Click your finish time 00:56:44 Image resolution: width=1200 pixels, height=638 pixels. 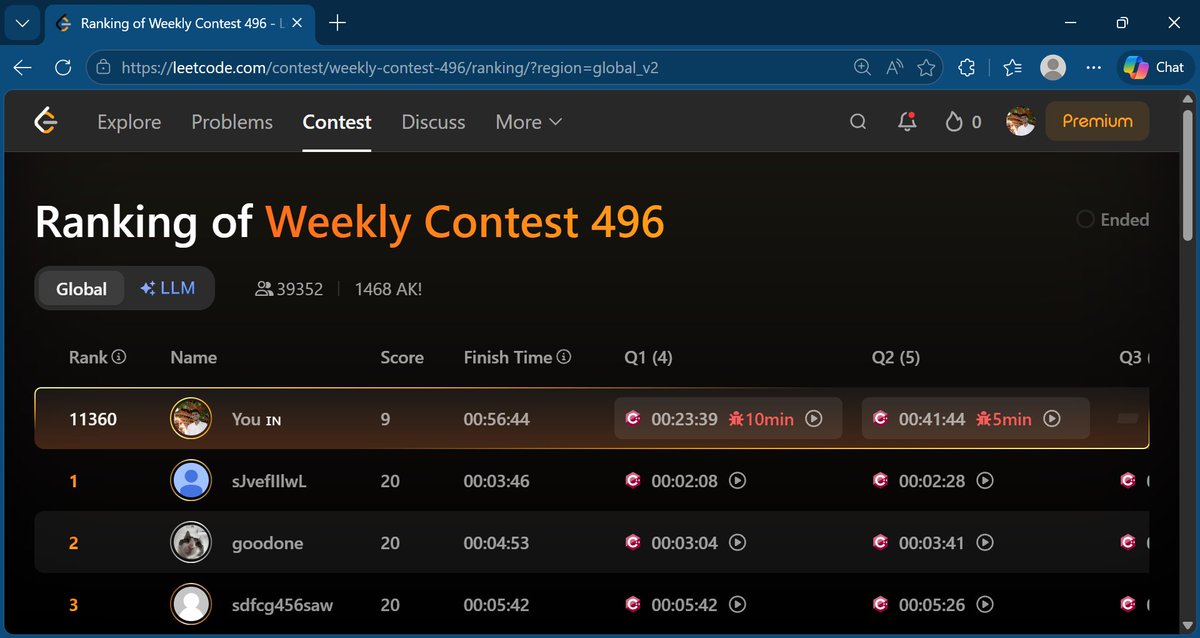(496, 419)
